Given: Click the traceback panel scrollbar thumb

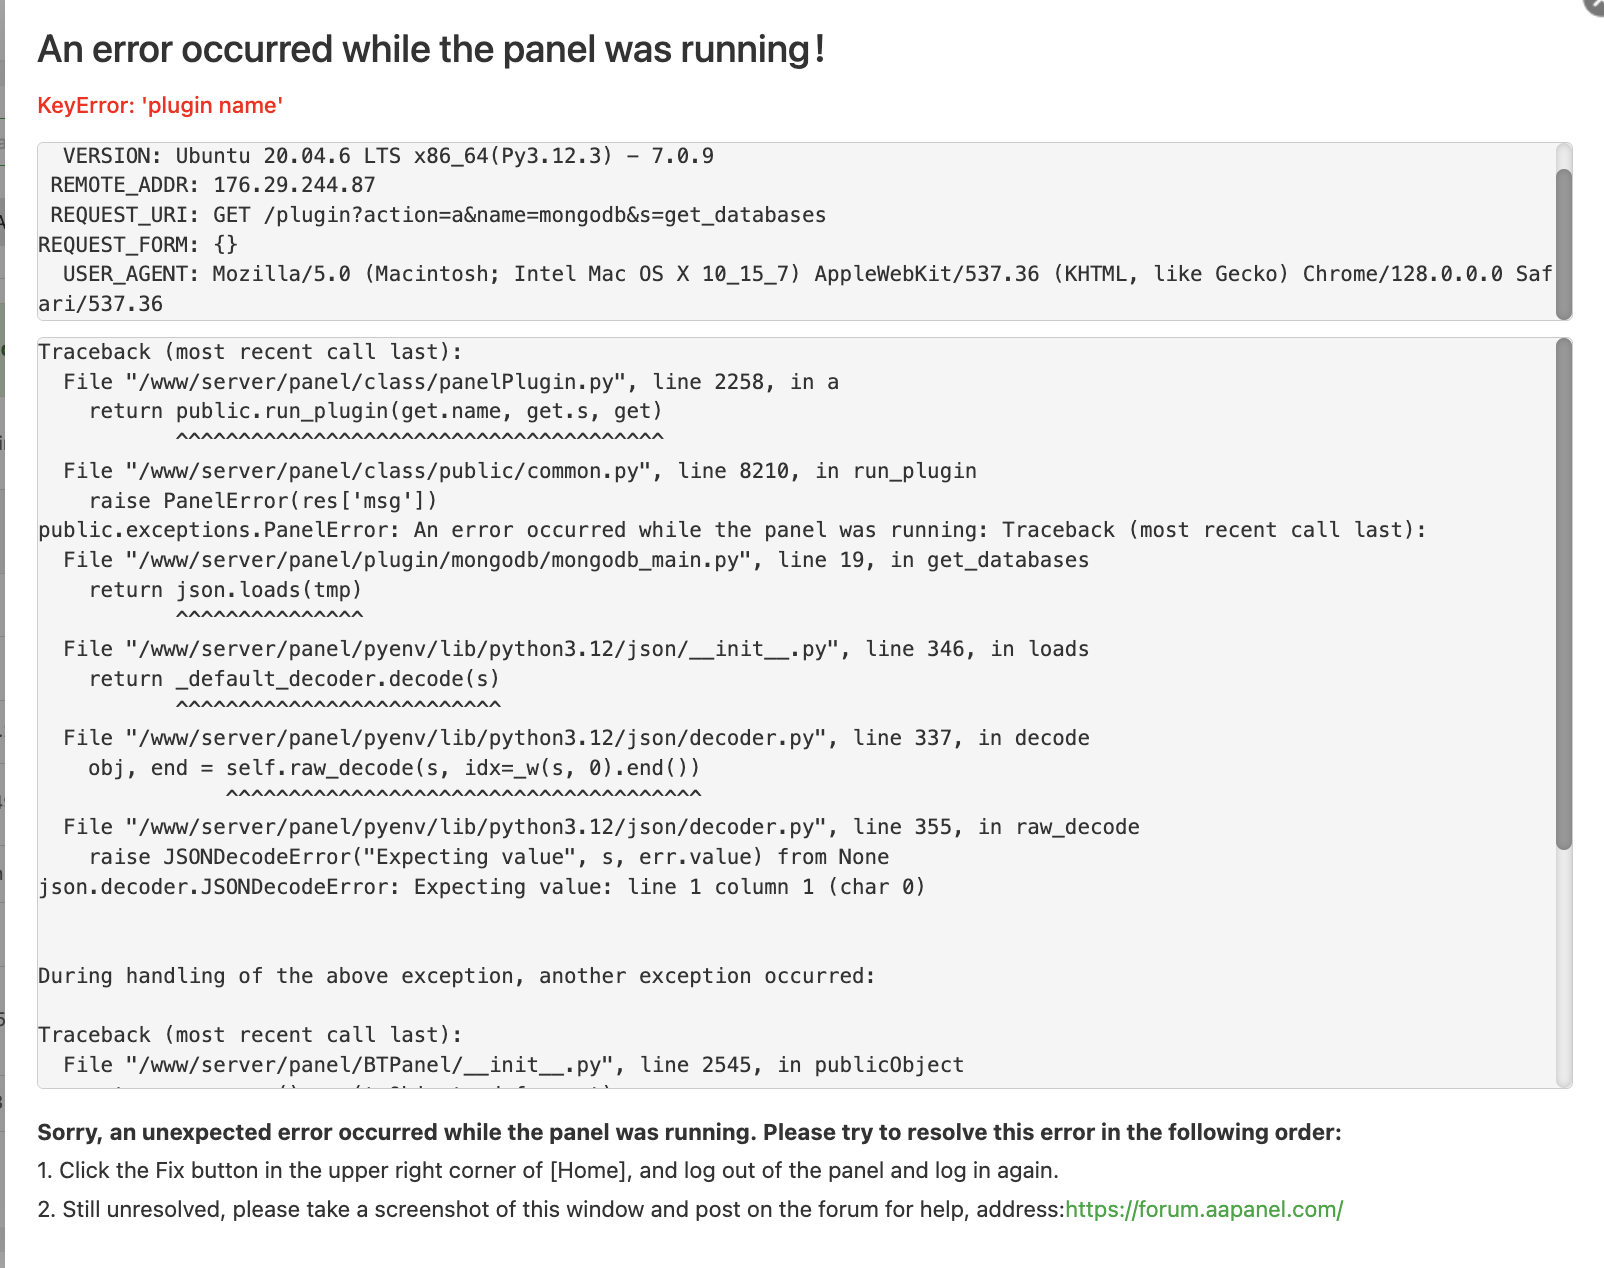Looking at the screenshot, I should click(1564, 594).
